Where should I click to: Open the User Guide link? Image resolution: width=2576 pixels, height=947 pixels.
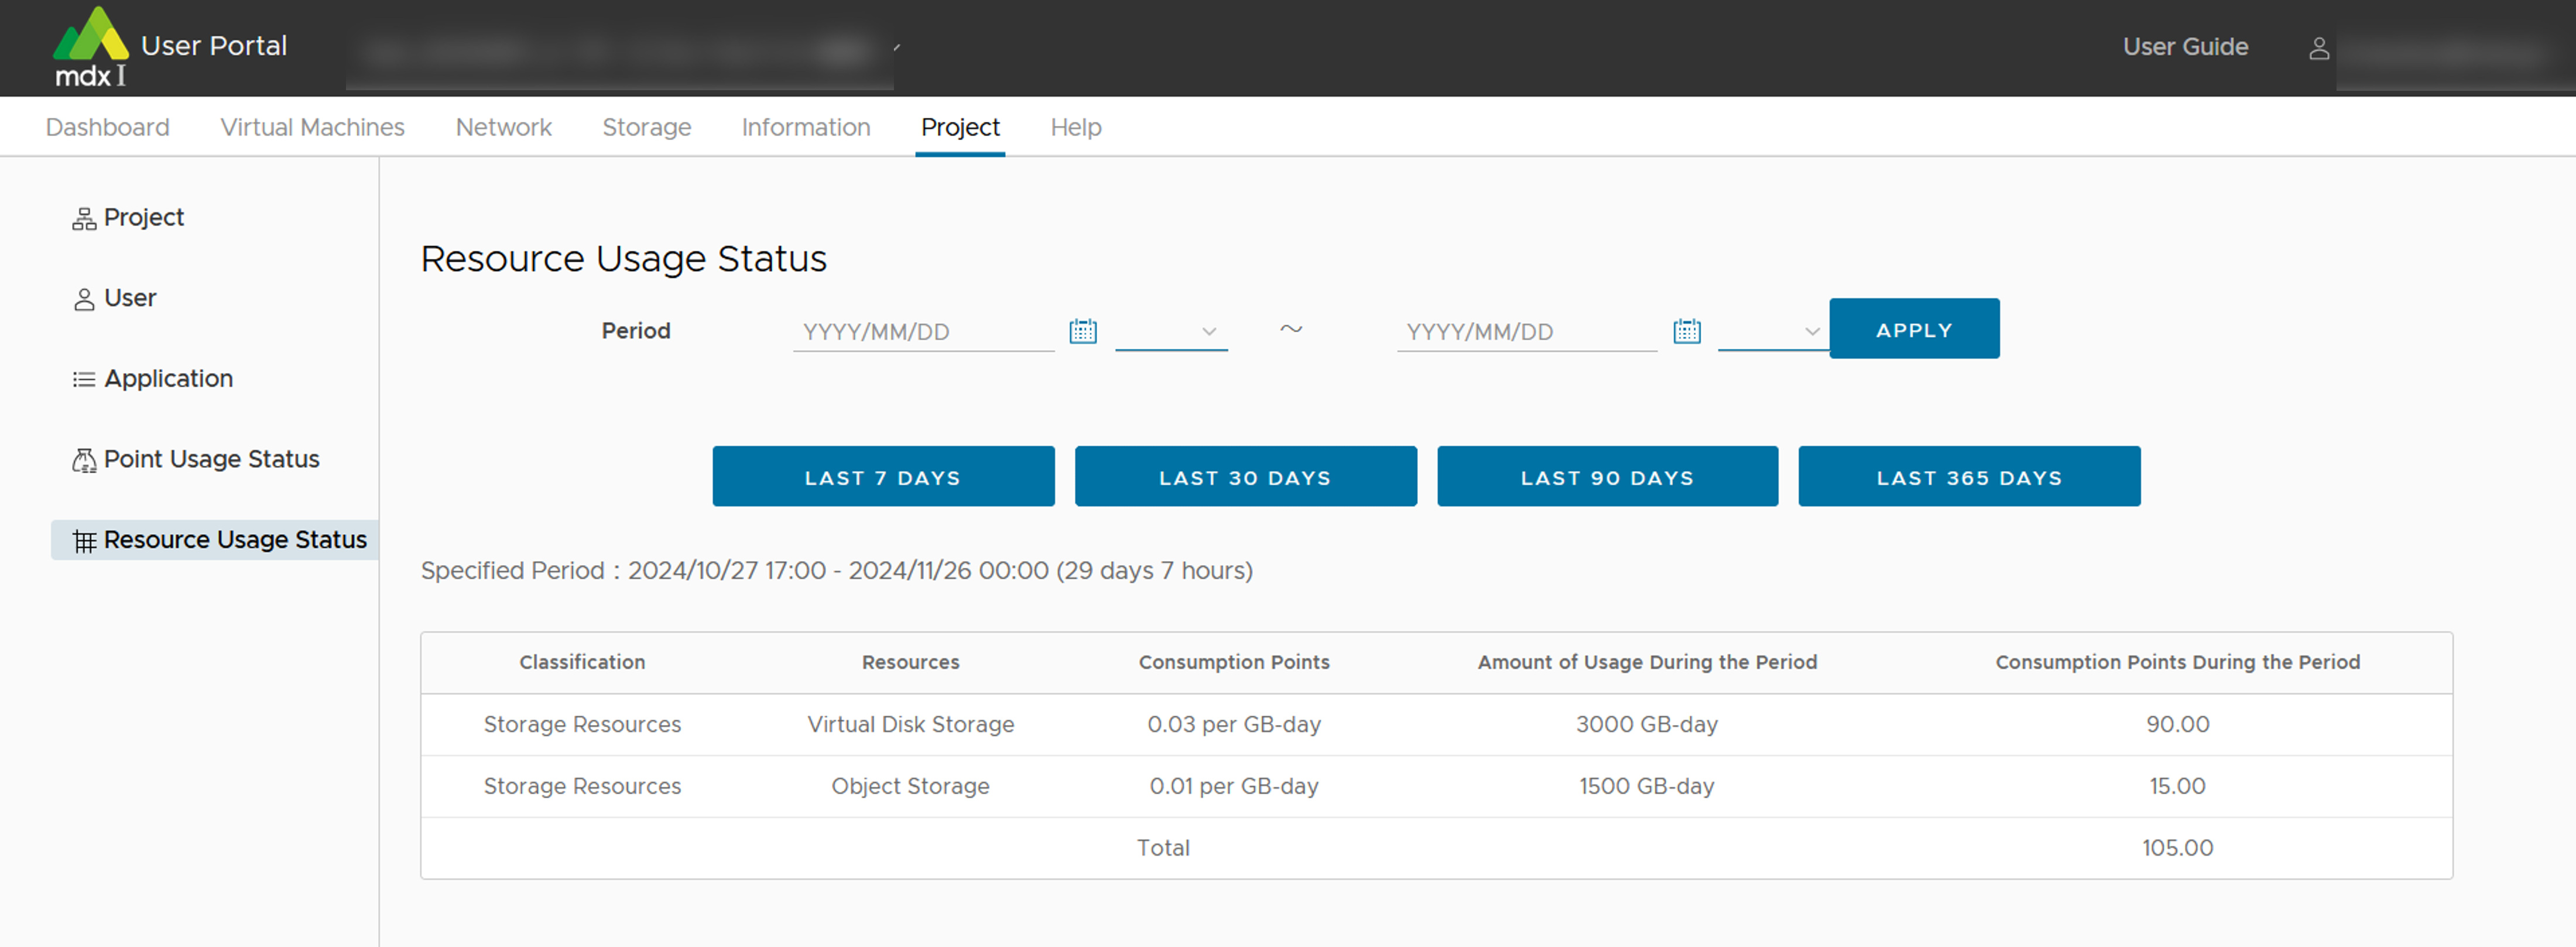click(x=2184, y=47)
